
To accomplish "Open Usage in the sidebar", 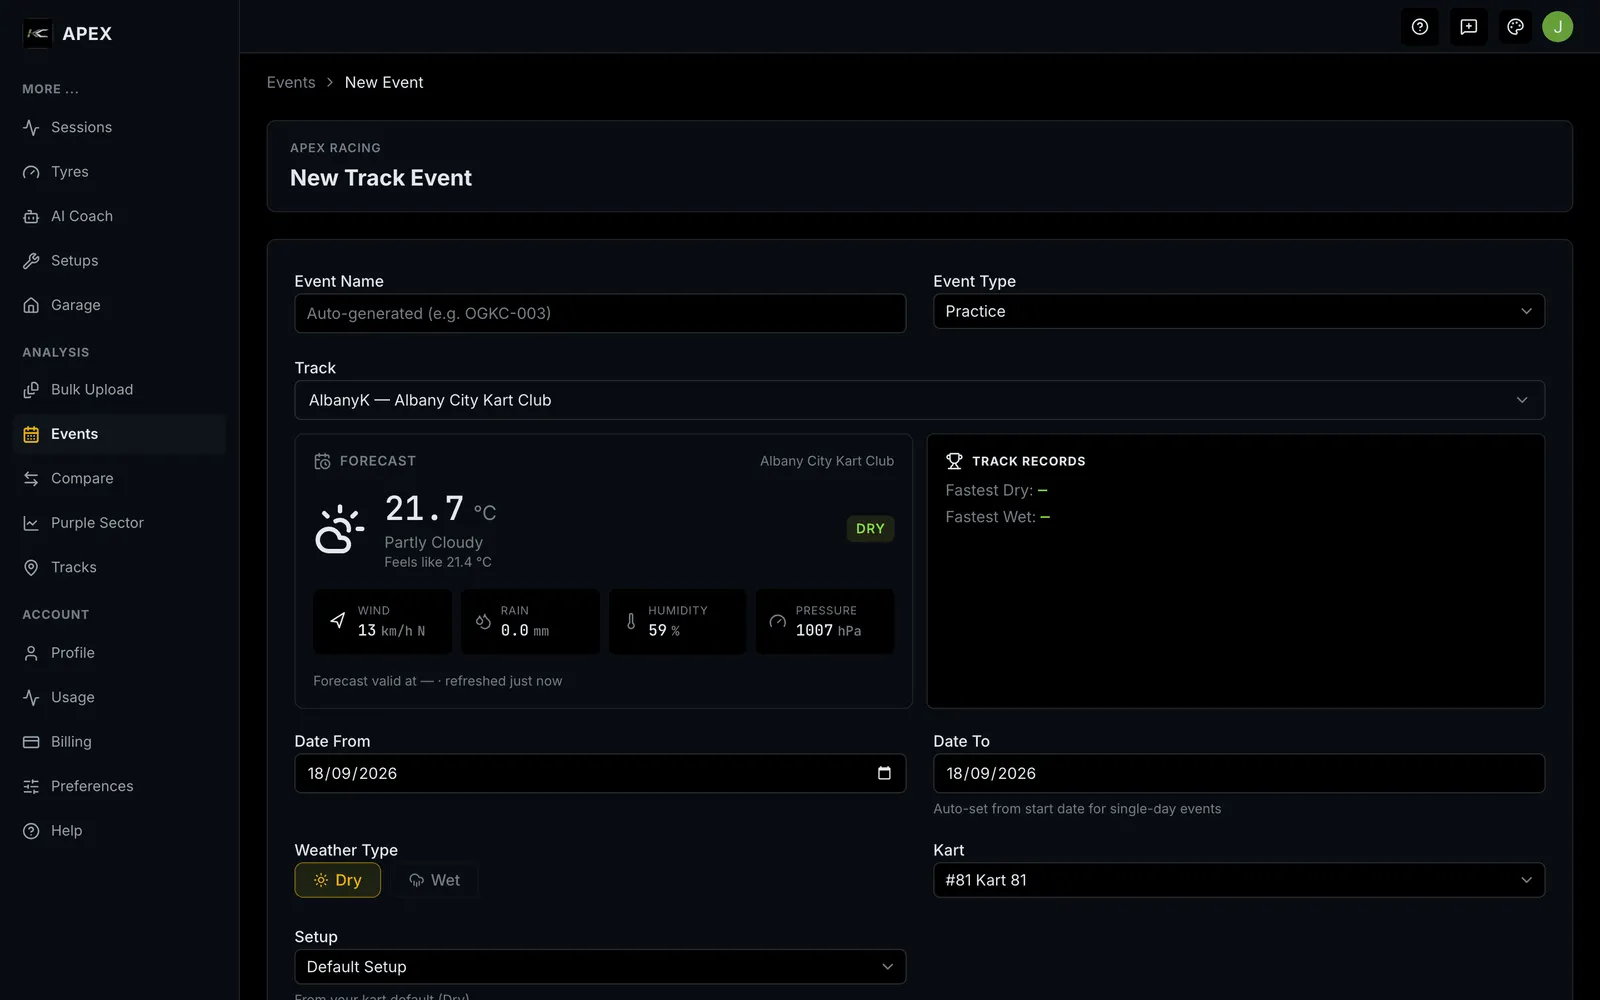I will click(x=119, y=697).
